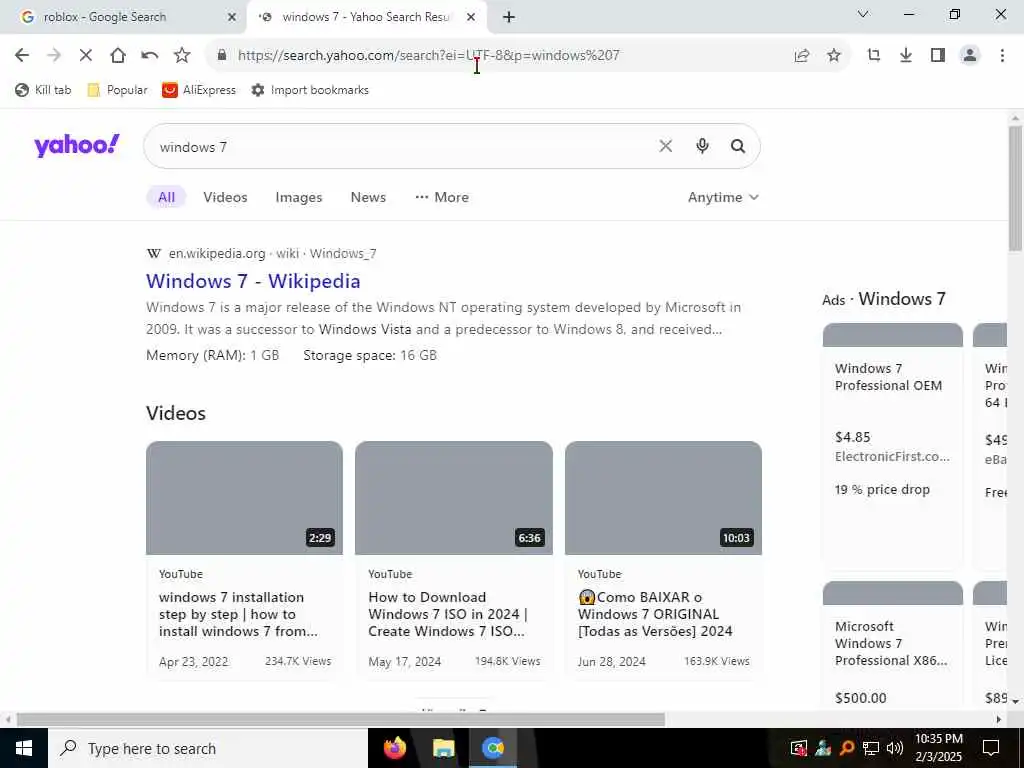Open the downloads icon in toolbar
The height and width of the screenshot is (768, 1024).
click(906, 56)
